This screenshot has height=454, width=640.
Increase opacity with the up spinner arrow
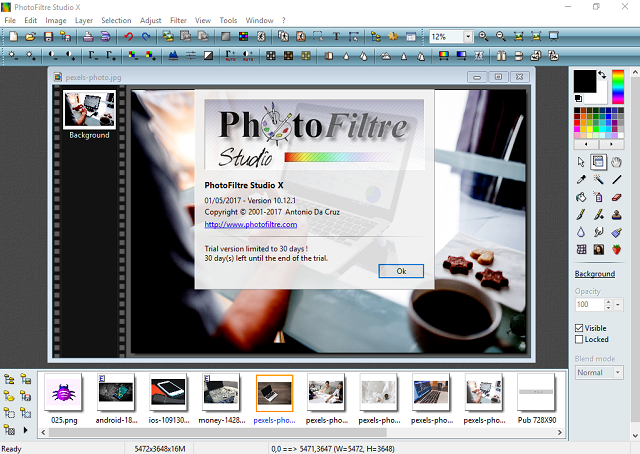tap(608, 302)
